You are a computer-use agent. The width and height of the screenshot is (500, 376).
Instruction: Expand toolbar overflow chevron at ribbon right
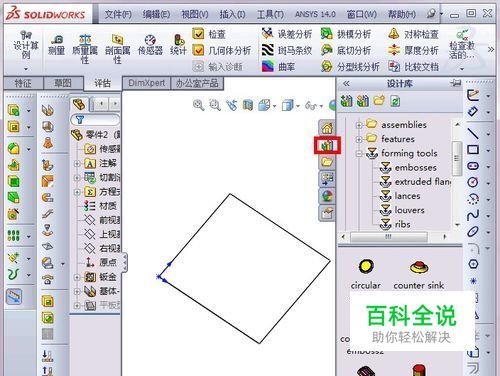pos(491,50)
